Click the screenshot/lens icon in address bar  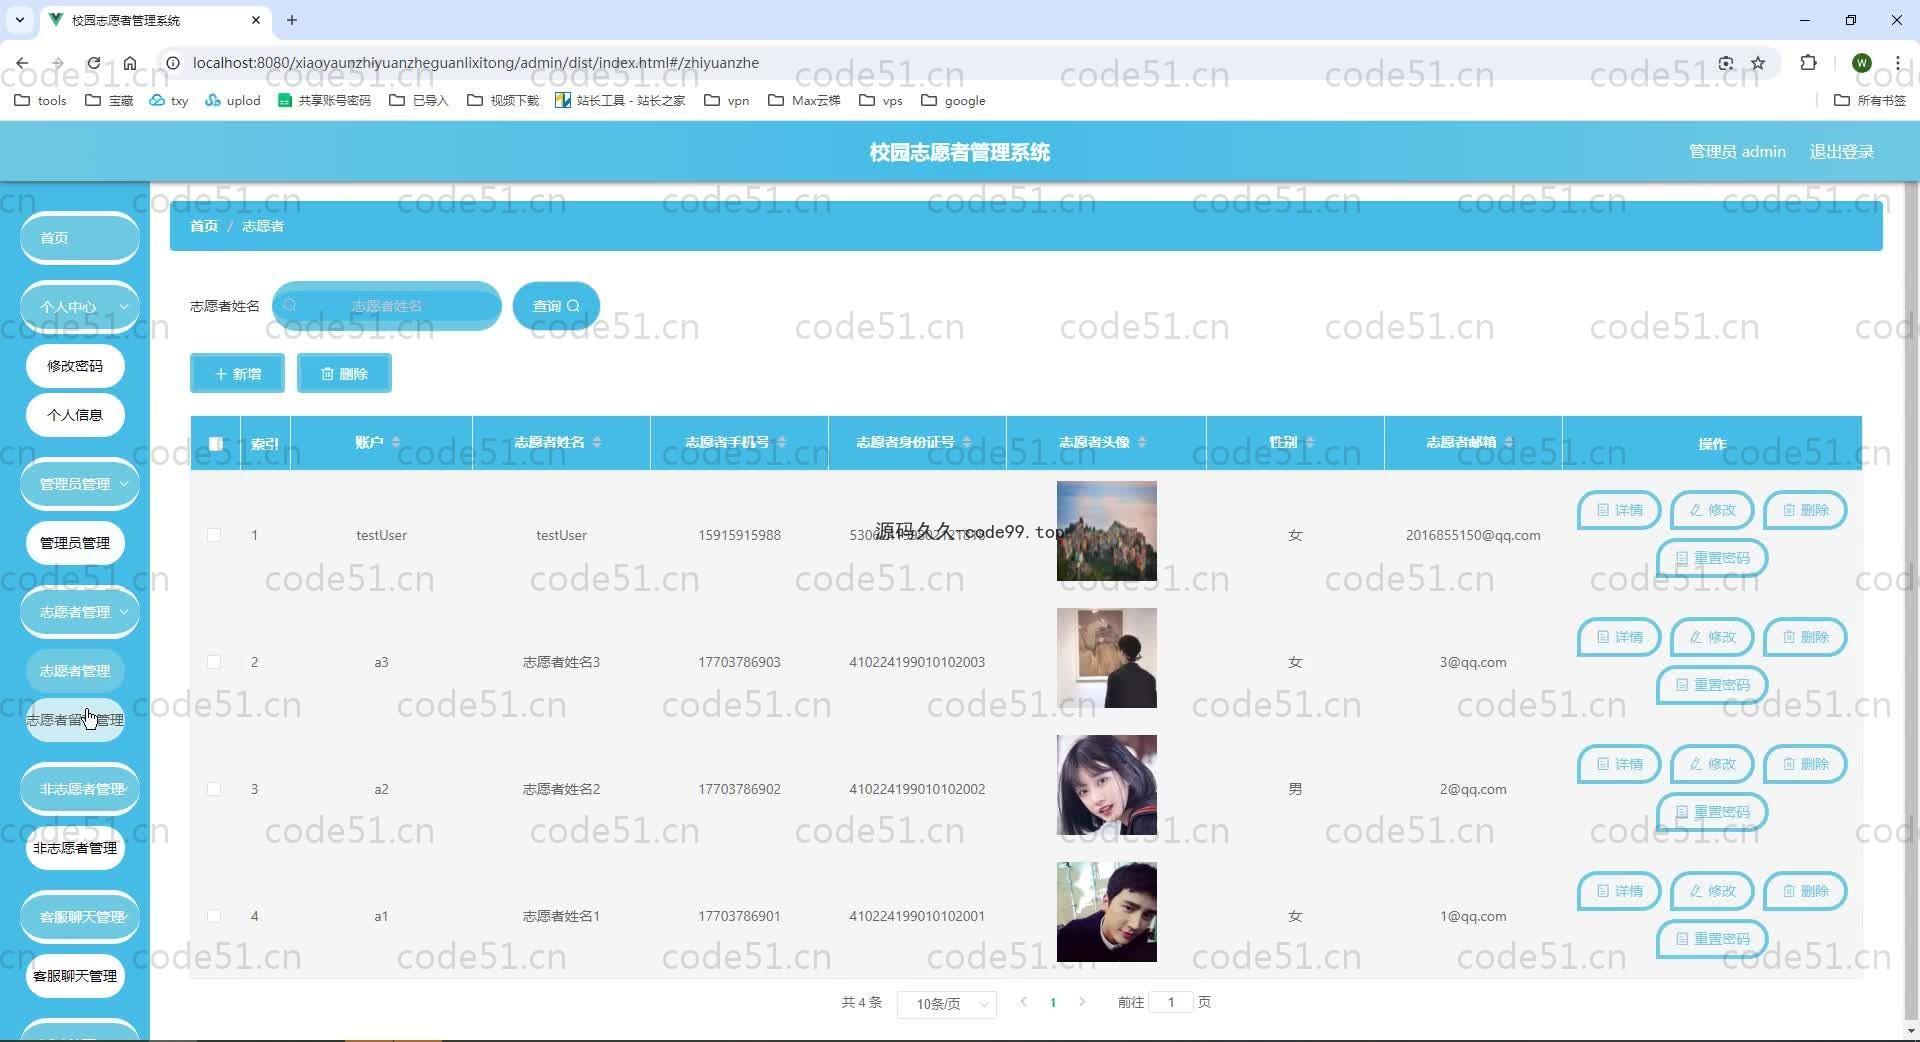(1726, 63)
